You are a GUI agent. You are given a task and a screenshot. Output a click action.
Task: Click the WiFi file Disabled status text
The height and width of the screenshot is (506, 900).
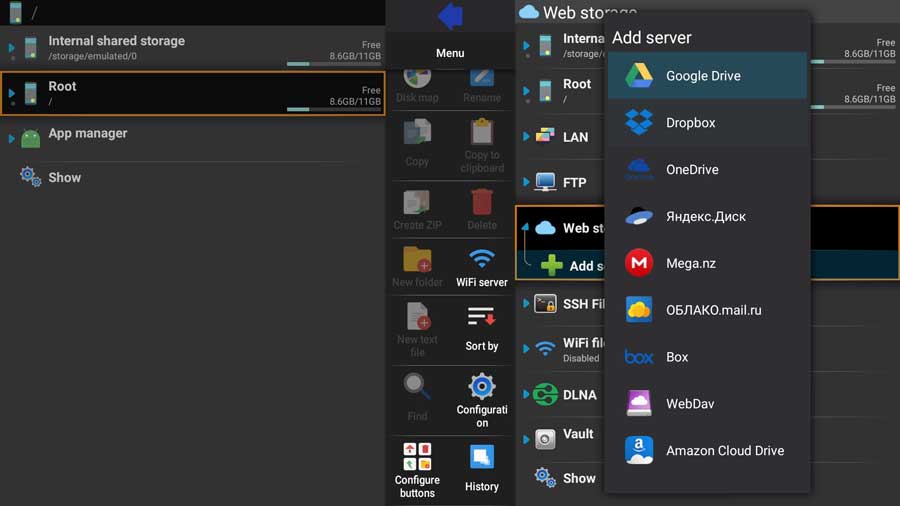click(581, 358)
